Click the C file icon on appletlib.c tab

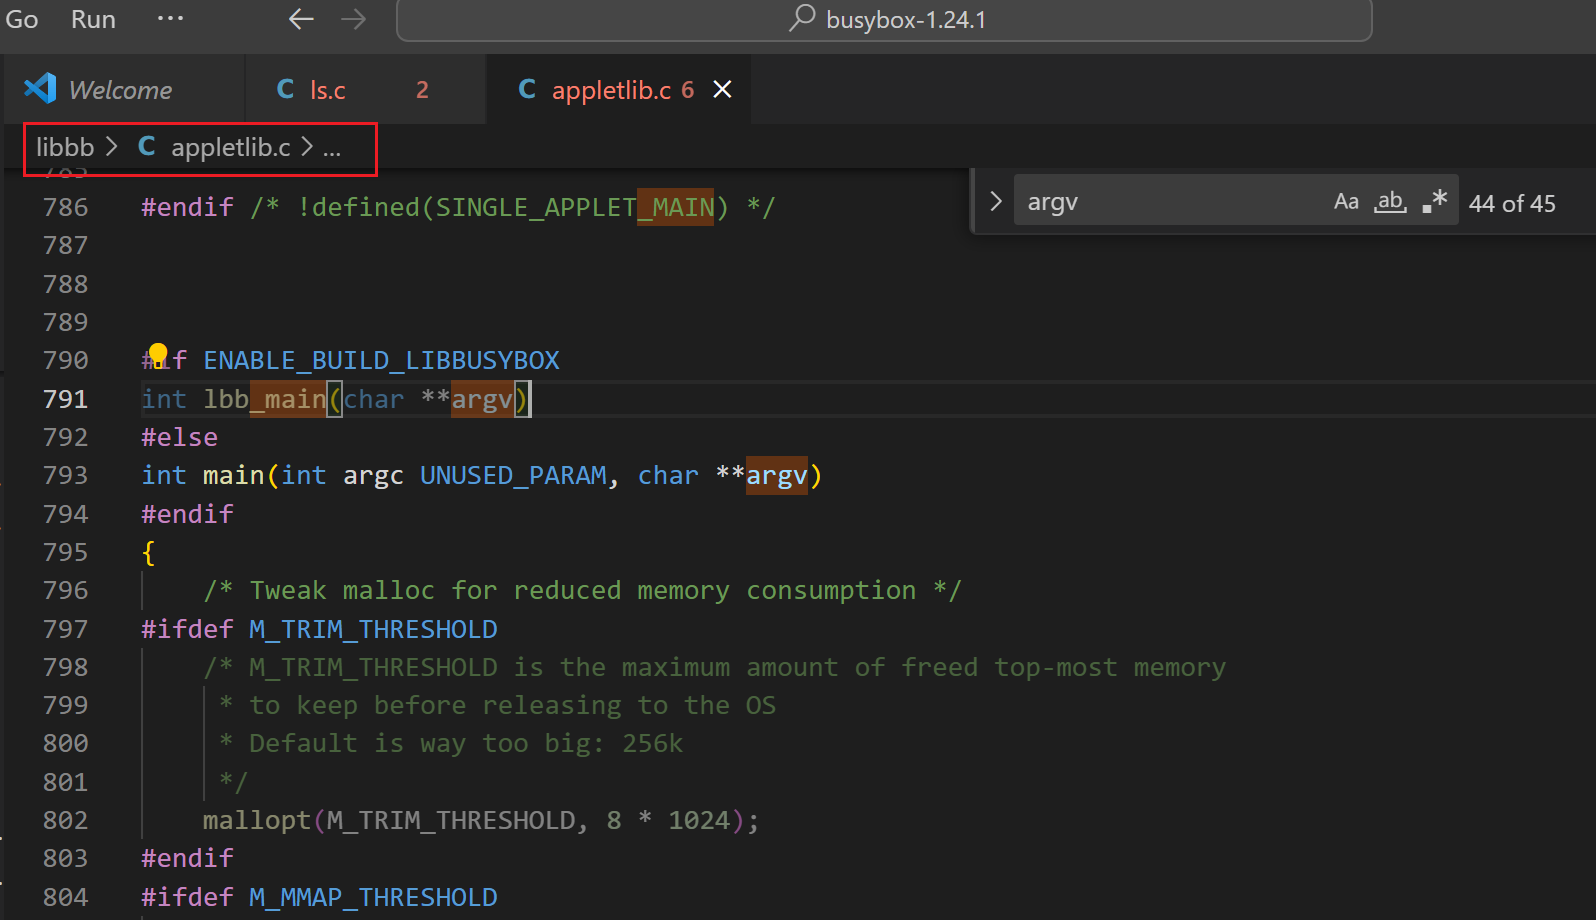pyautogui.click(x=527, y=89)
